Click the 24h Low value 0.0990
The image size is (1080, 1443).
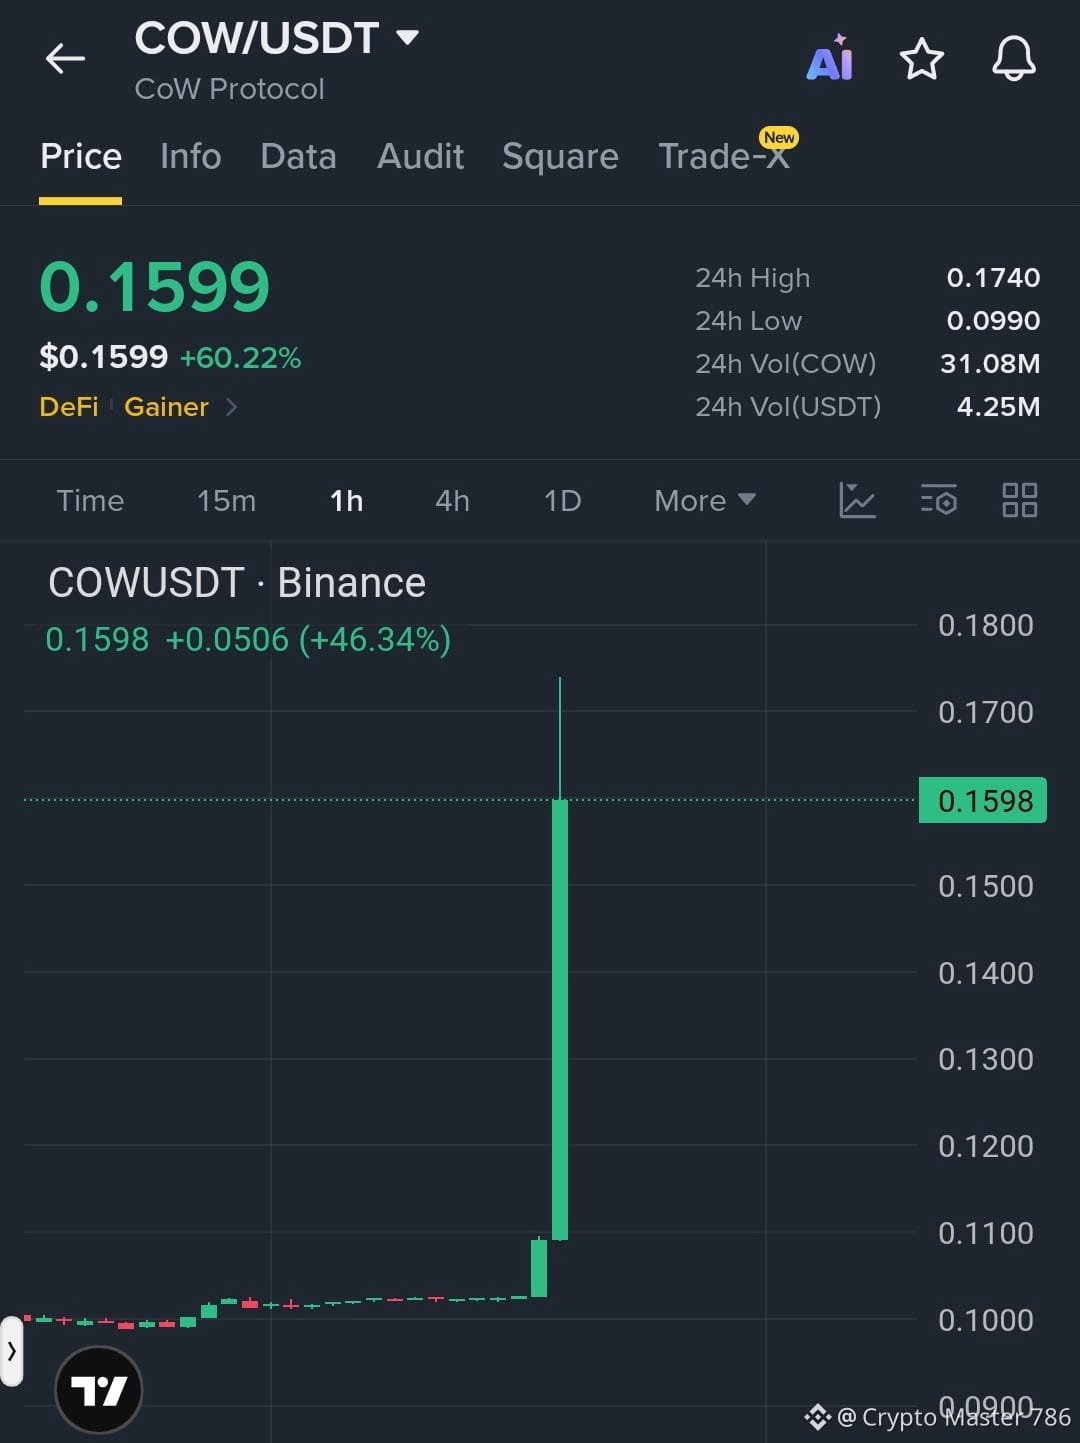point(993,321)
